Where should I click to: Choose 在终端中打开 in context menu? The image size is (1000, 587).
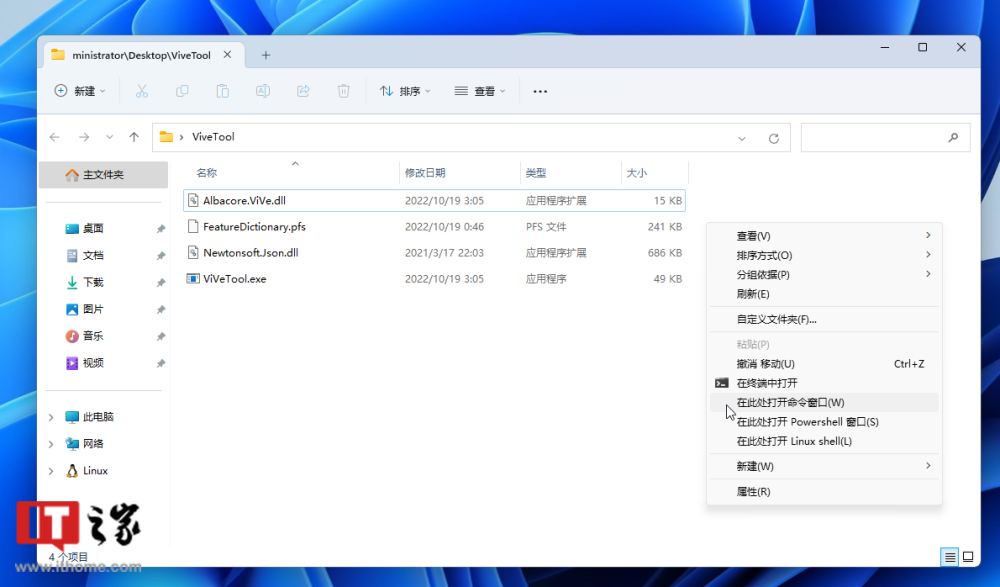click(824, 383)
